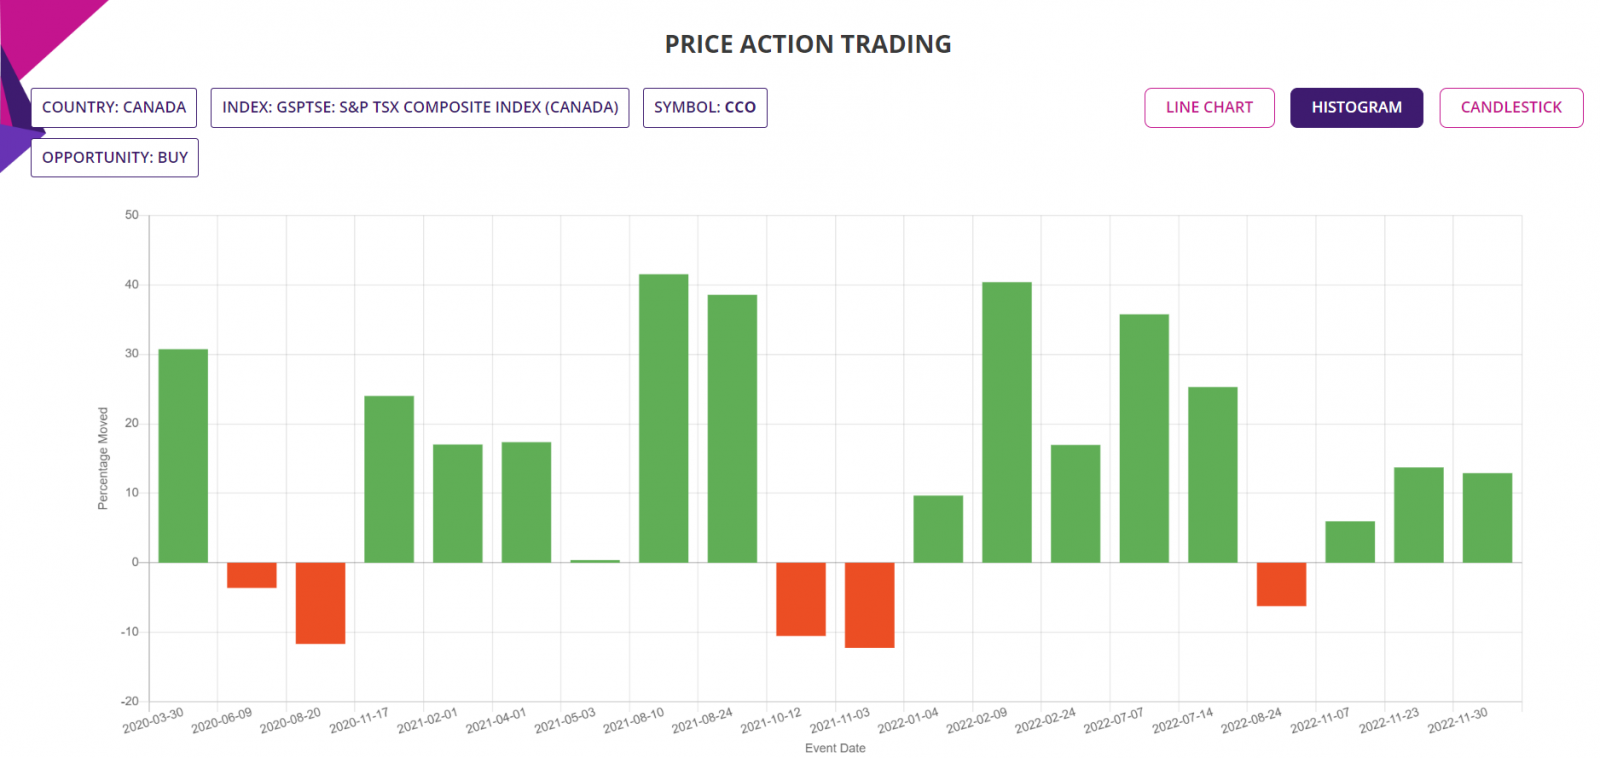Click the Index: GSPTSE filter tag
The height and width of the screenshot is (758, 1600).
[x=420, y=108]
